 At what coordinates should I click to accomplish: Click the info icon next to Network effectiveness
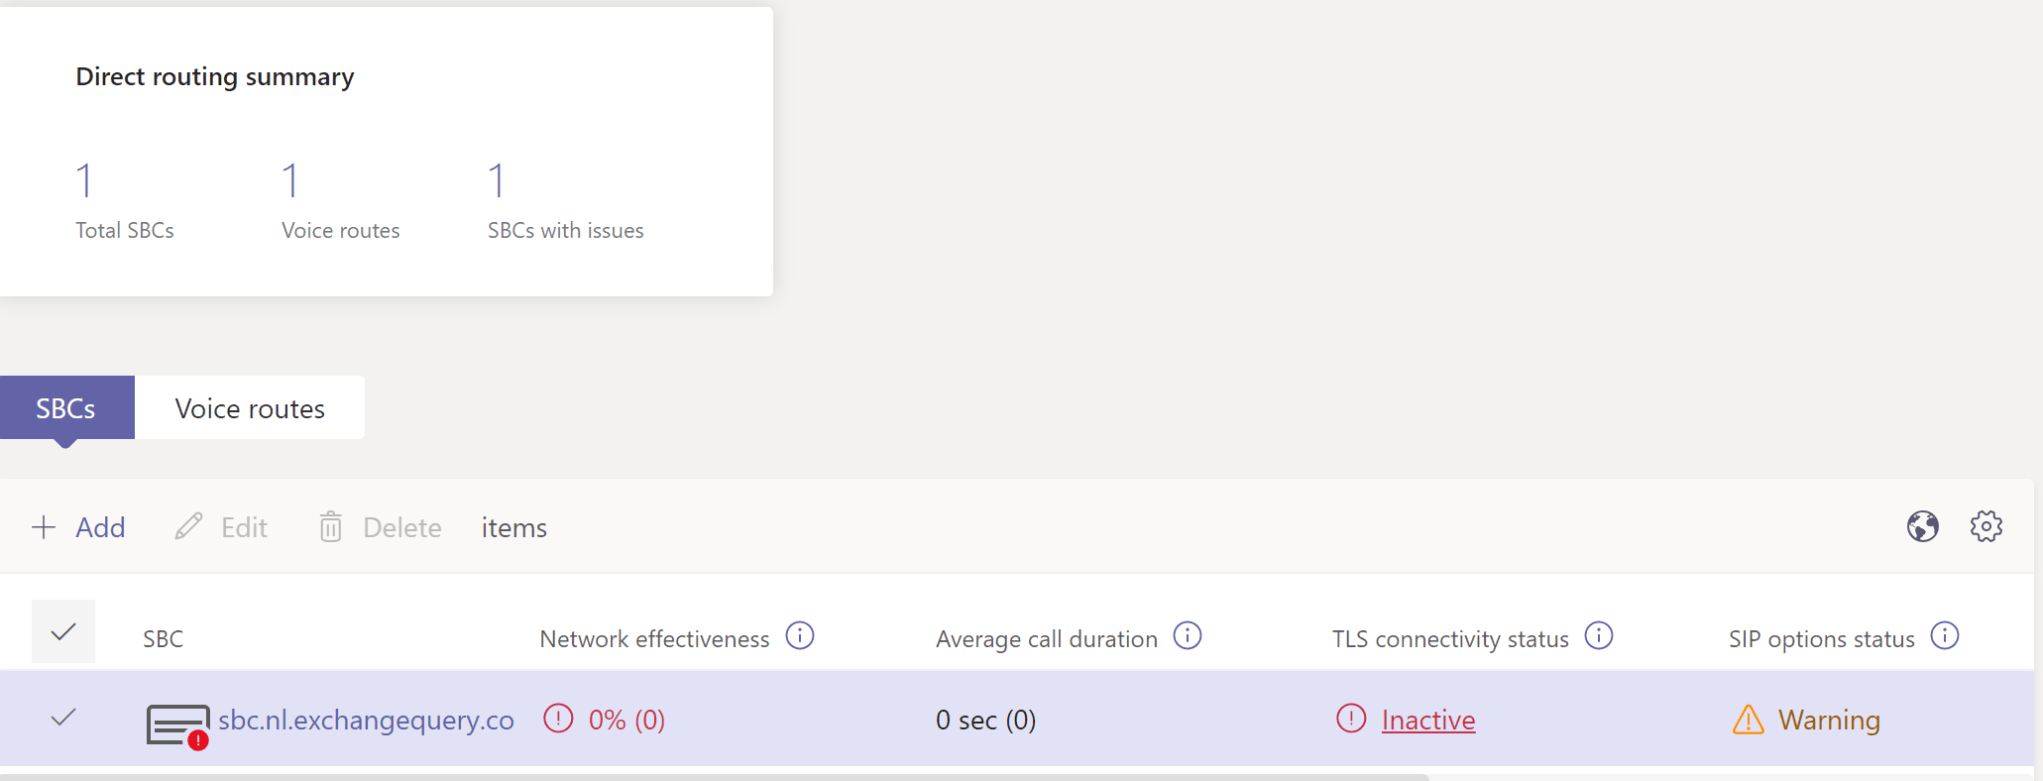(x=800, y=636)
